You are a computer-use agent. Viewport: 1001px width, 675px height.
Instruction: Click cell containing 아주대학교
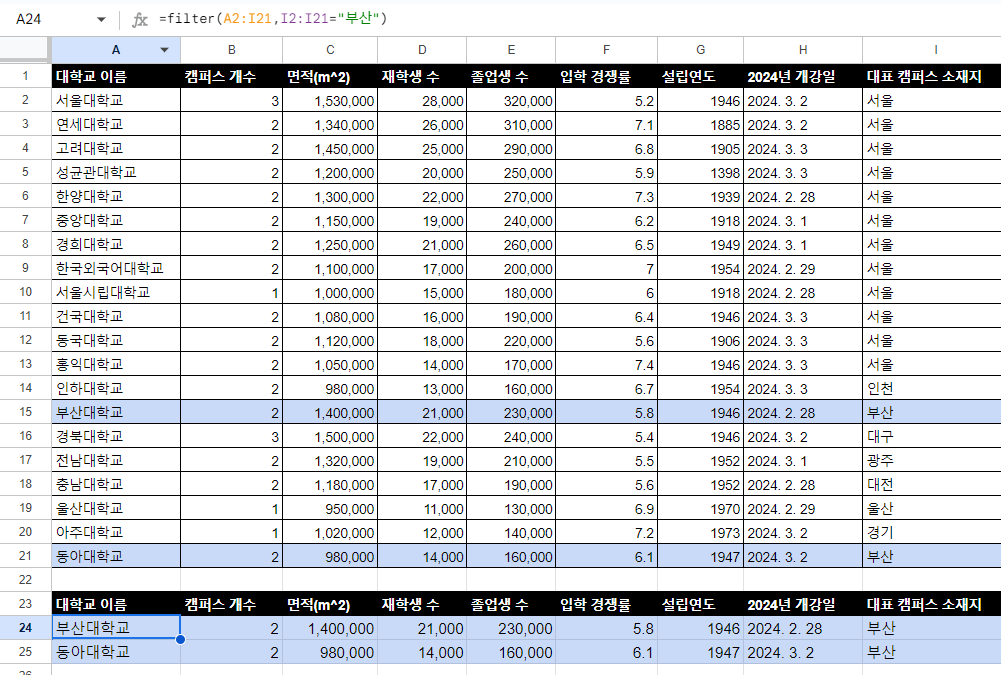pos(116,532)
